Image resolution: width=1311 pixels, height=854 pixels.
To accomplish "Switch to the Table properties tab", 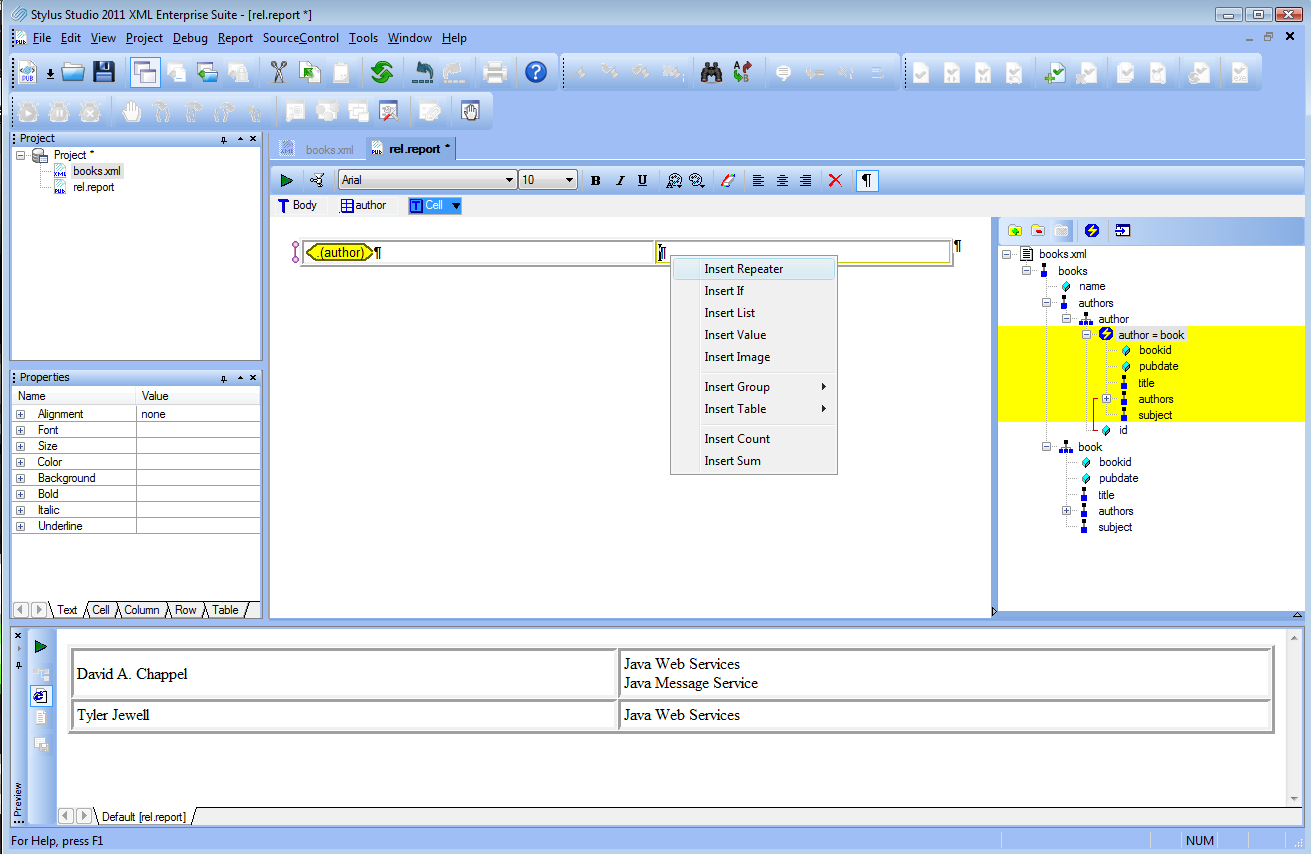I will tap(225, 610).
